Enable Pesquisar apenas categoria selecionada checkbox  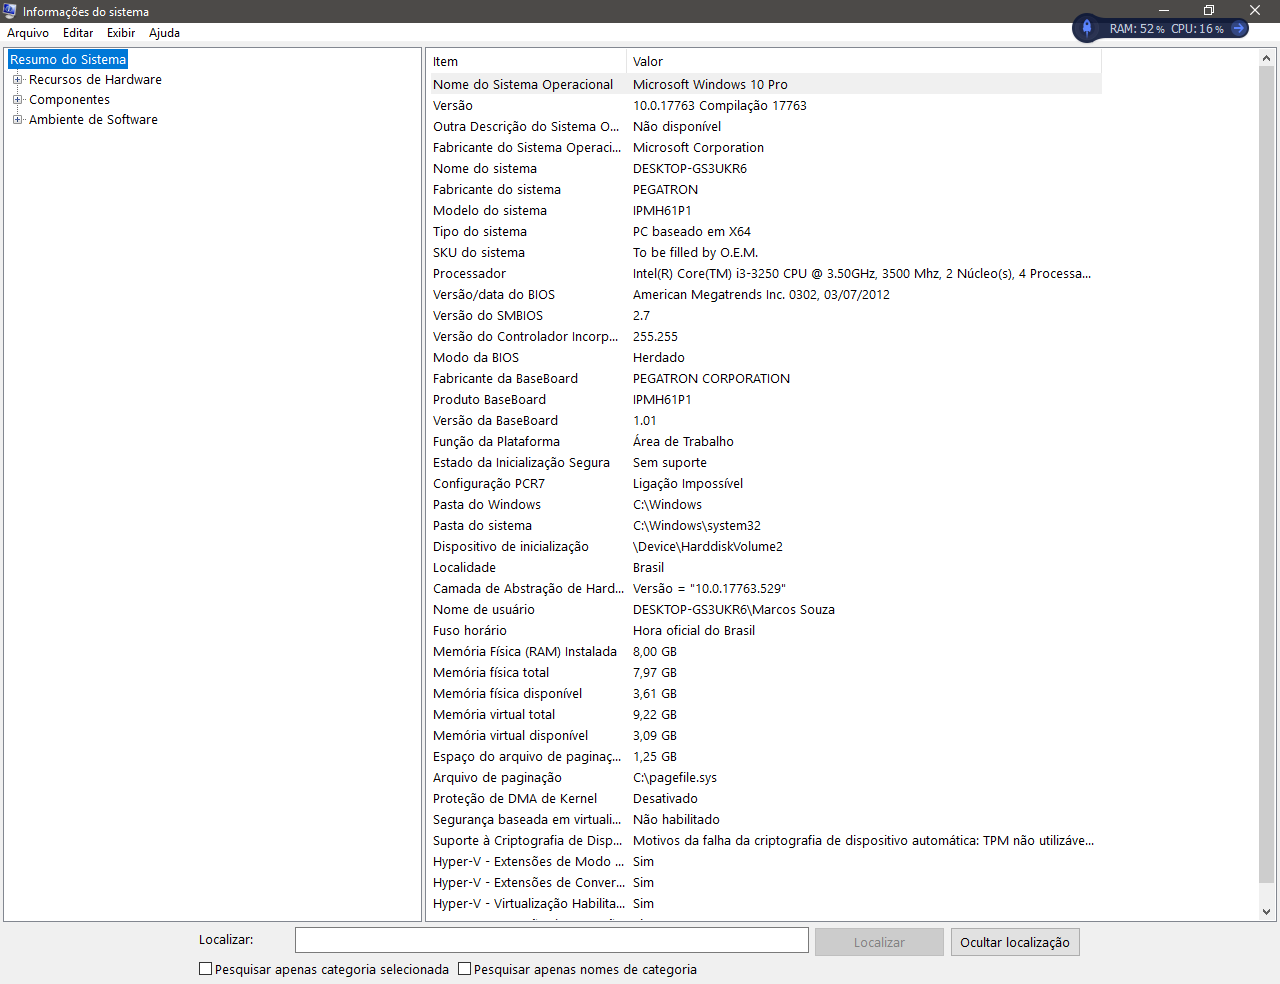205,968
